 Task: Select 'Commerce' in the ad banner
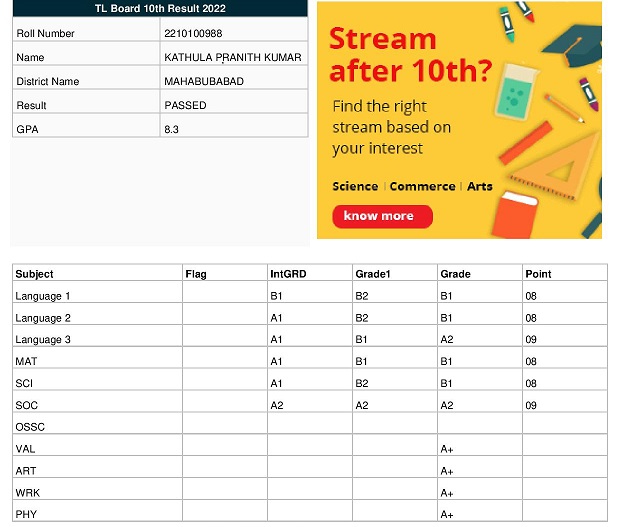click(422, 186)
